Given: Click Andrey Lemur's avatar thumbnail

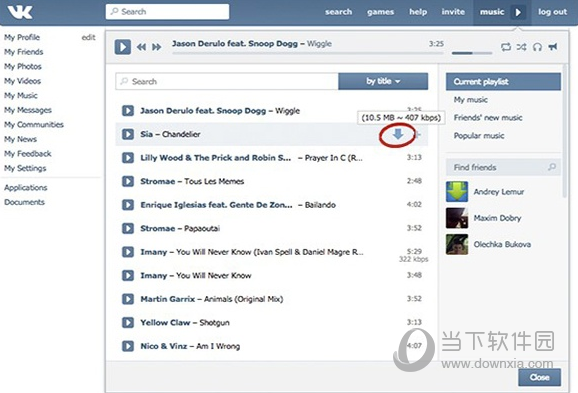Looking at the screenshot, I should pos(457,192).
